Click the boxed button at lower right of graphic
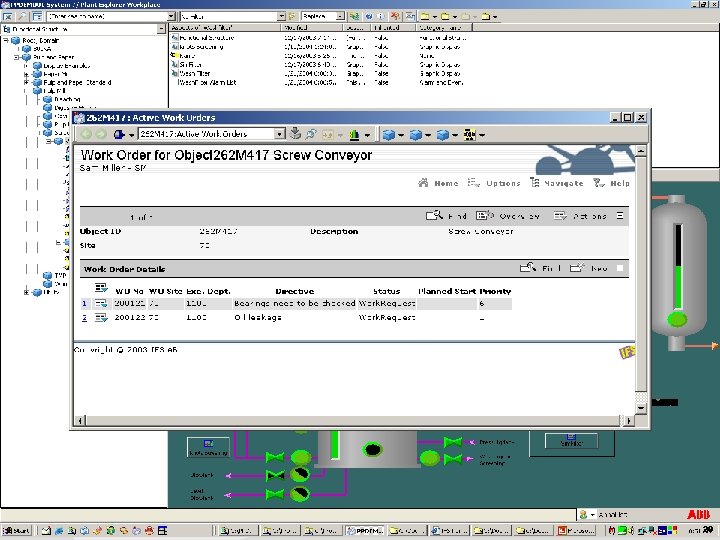 tap(571, 441)
